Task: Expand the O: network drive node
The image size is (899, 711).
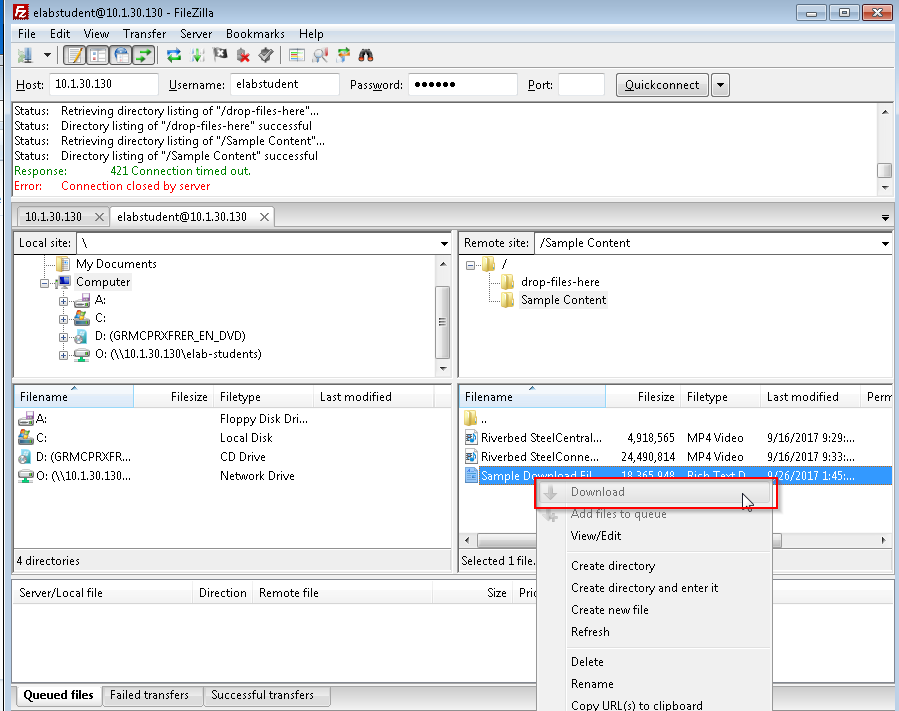Action: 63,355
